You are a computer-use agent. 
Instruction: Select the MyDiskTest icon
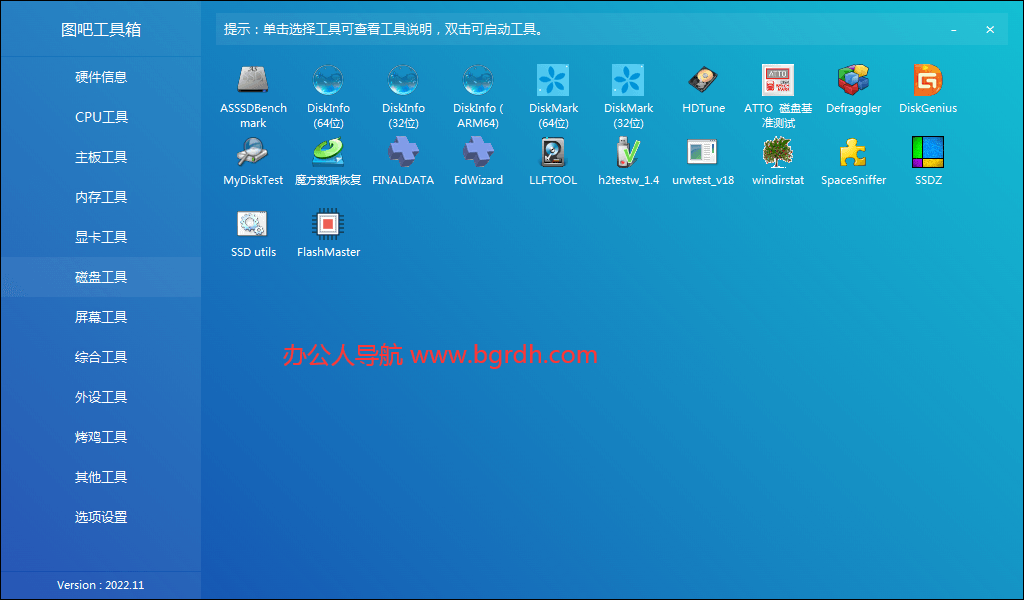[253, 151]
